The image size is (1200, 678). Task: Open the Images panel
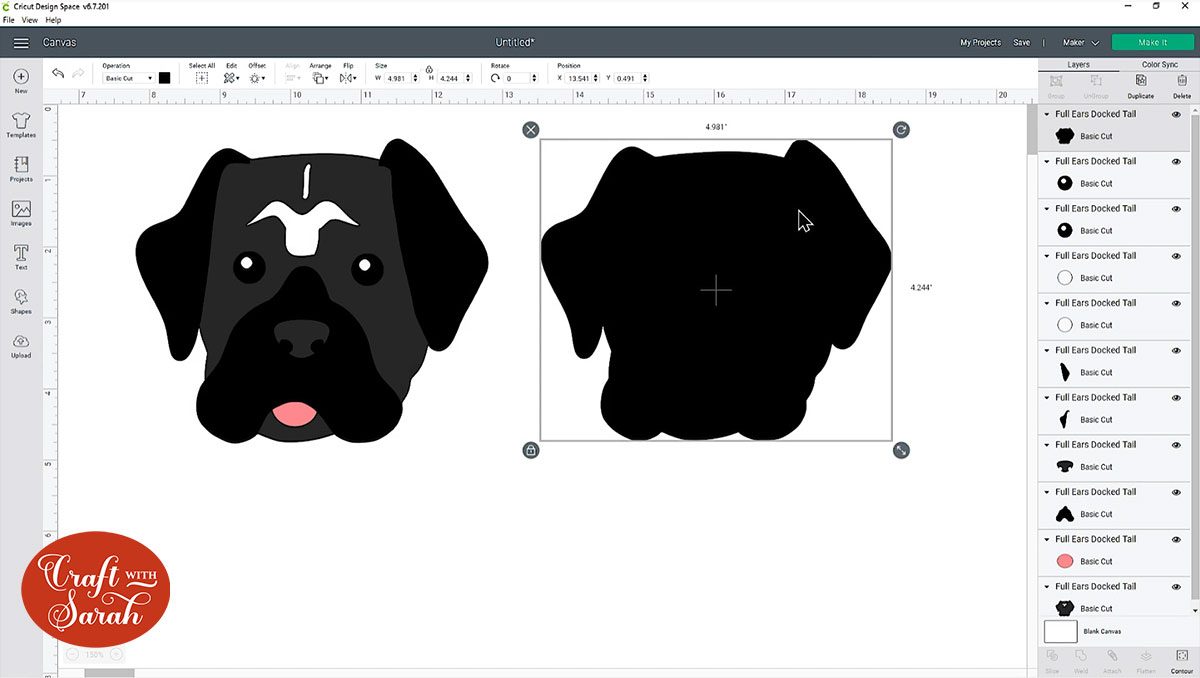point(20,212)
